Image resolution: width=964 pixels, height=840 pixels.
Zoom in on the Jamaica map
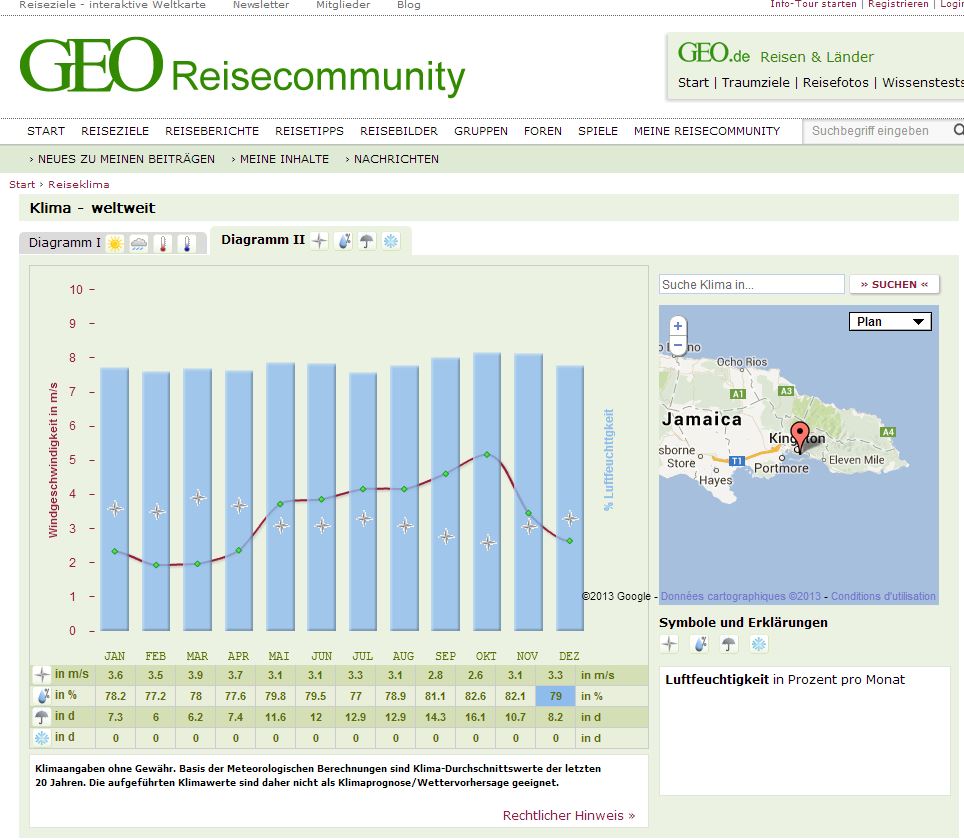pyautogui.click(x=678, y=326)
